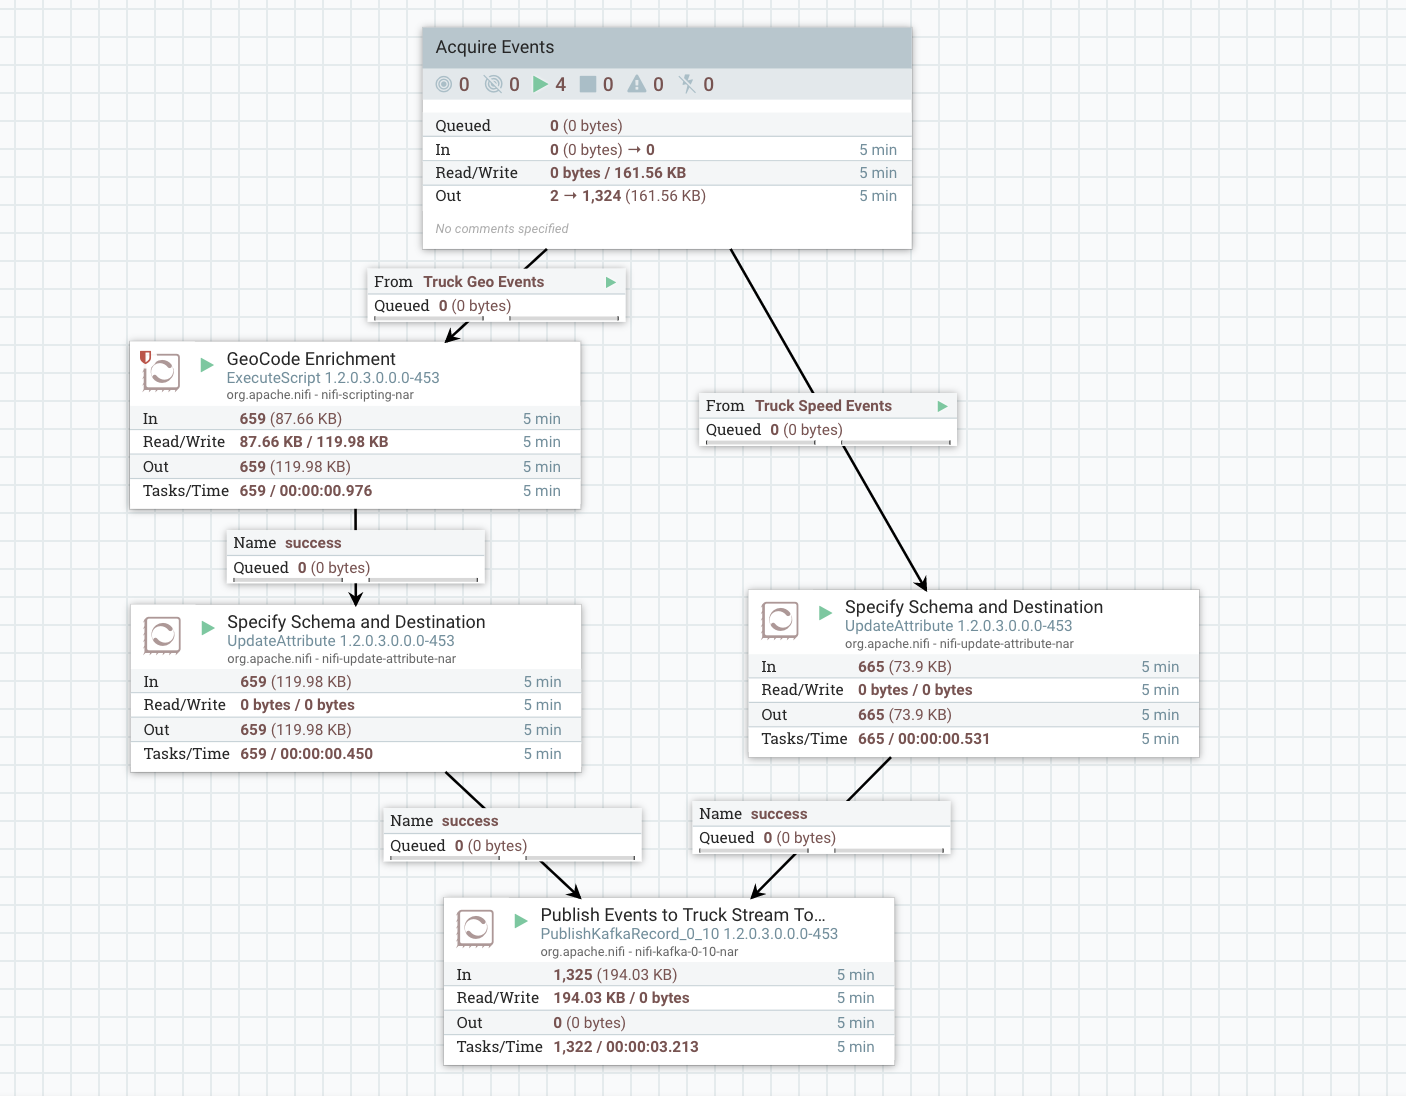Click the processor icon on left Specify Schema and Destination
This screenshot has width=1406, height=1096.
pos(162,635)
